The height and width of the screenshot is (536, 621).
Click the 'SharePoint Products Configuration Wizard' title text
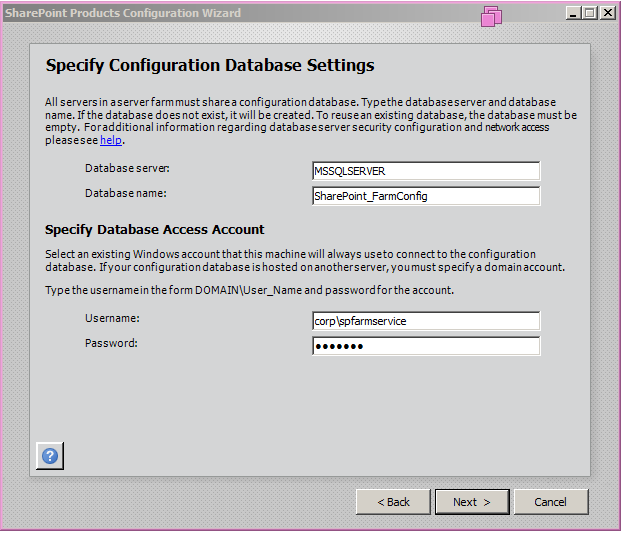(123, 13)
